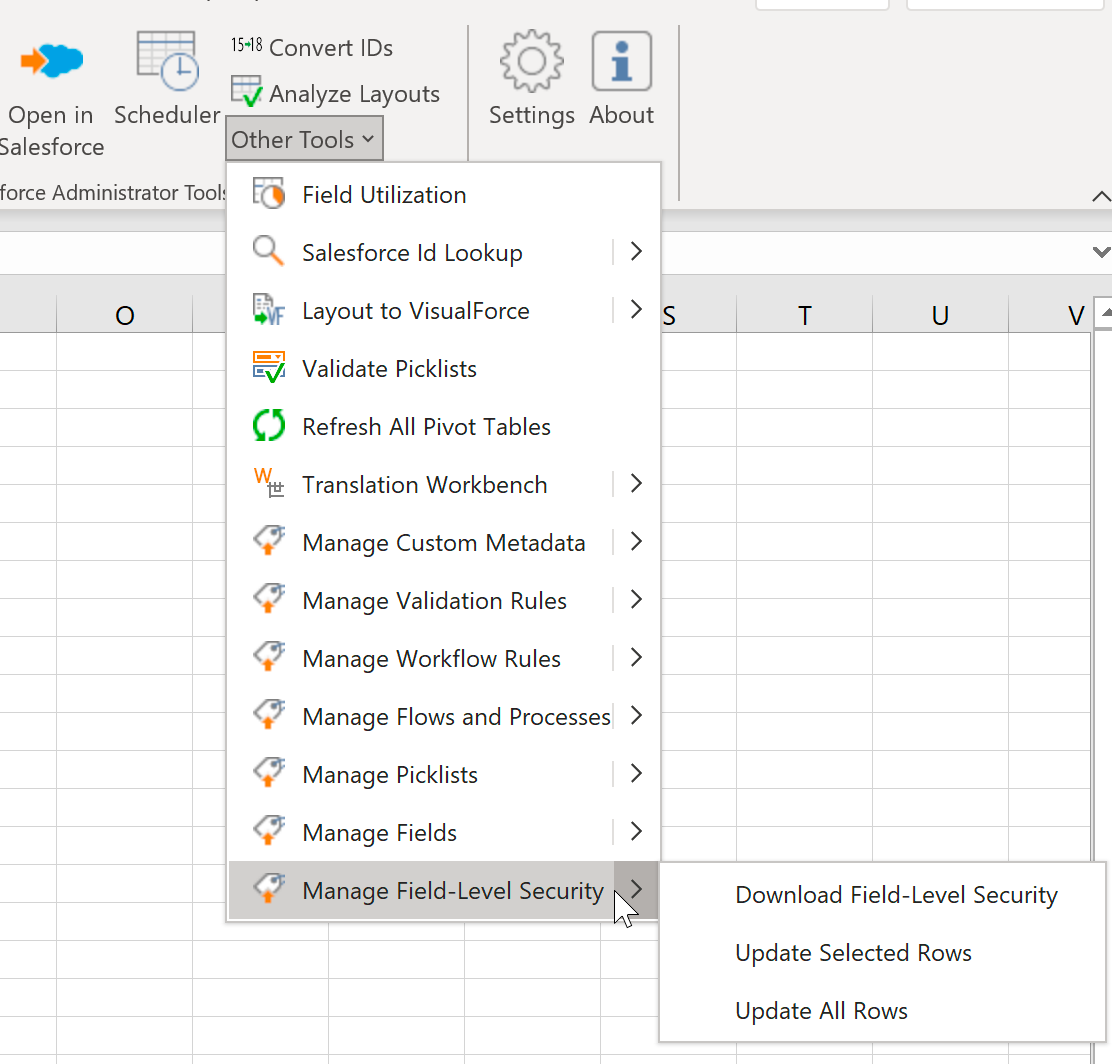This screenshot has width=1112, height=1064.
Task: Click the Validate Picklists icon
Action: 269,369
